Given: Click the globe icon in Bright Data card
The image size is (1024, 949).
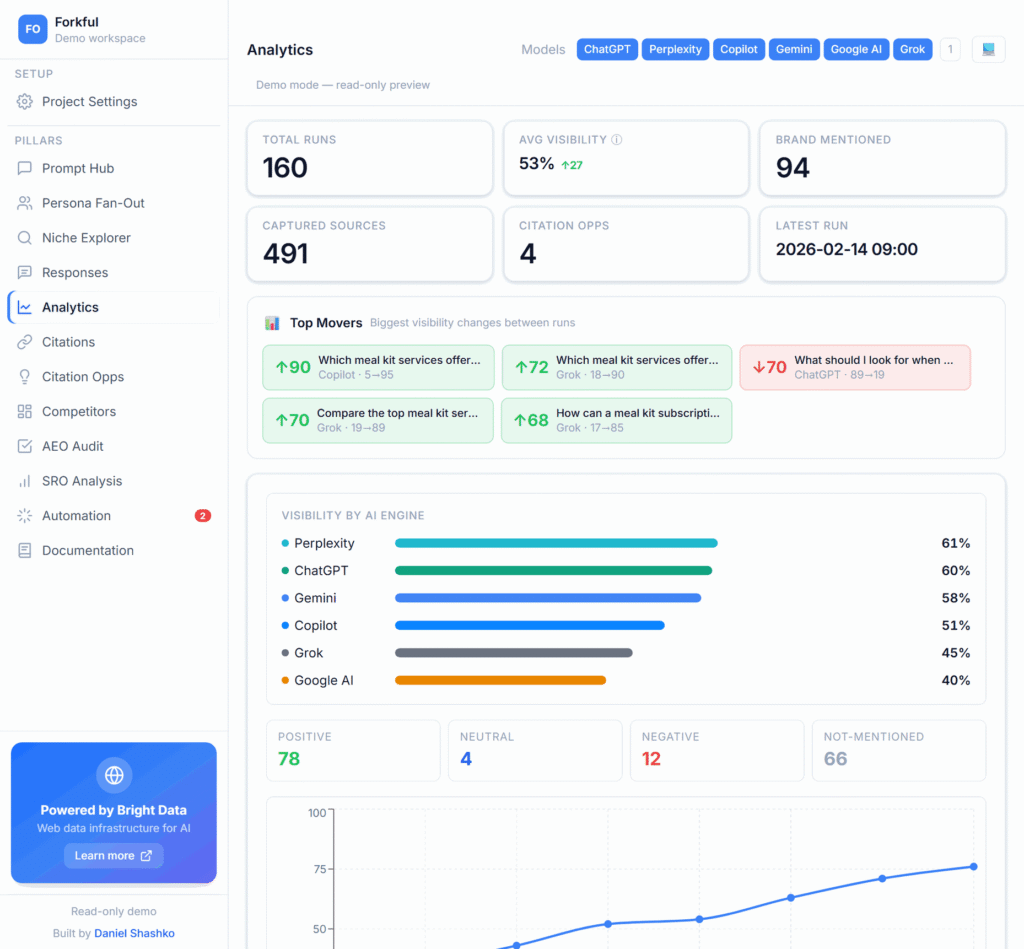Looking at the screenshot, I should (114, 775).
